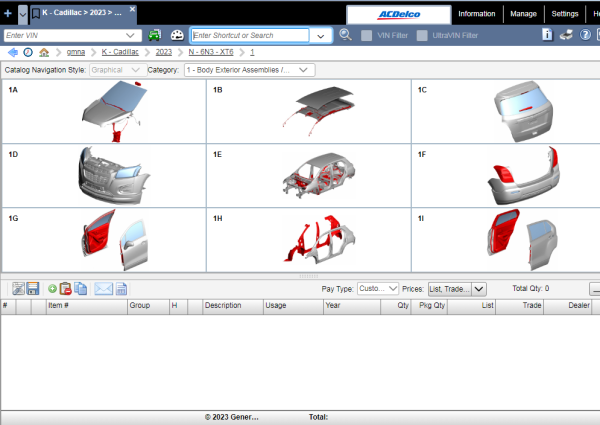Click the picklist edit icon in the lower toolbar
The height and width of the screenshot is (425, 600).
click(x=18, y=288)
